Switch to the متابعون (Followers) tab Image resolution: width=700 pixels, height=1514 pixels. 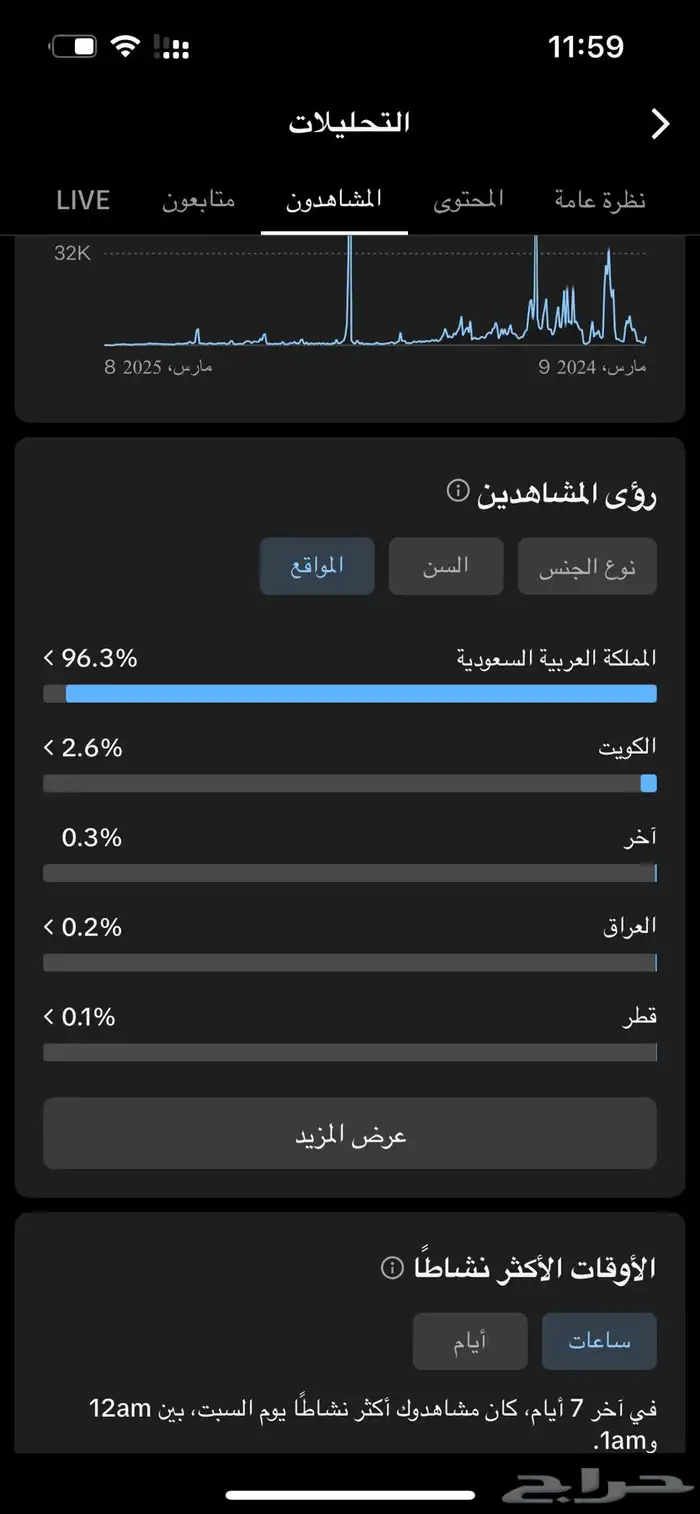click(198, 200)
